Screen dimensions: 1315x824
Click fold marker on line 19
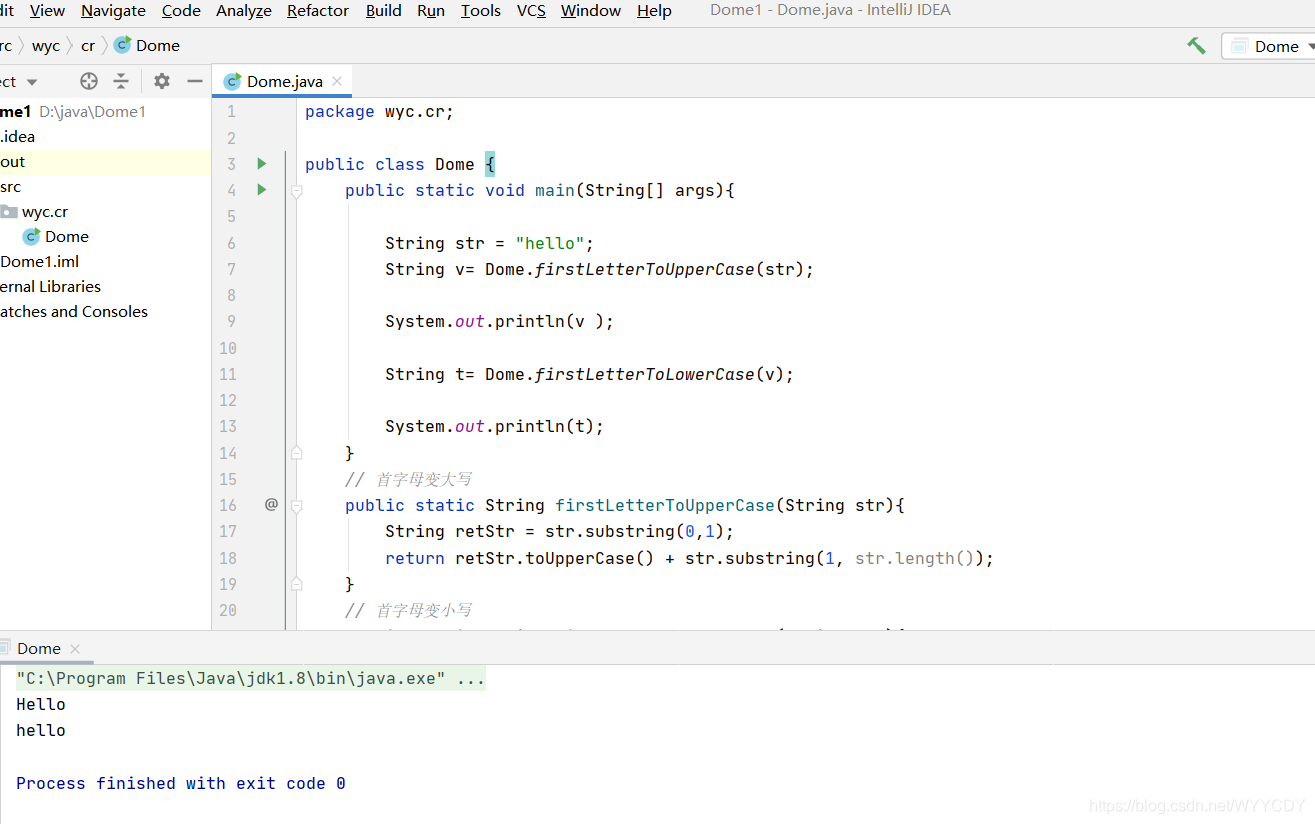(296, 584)
